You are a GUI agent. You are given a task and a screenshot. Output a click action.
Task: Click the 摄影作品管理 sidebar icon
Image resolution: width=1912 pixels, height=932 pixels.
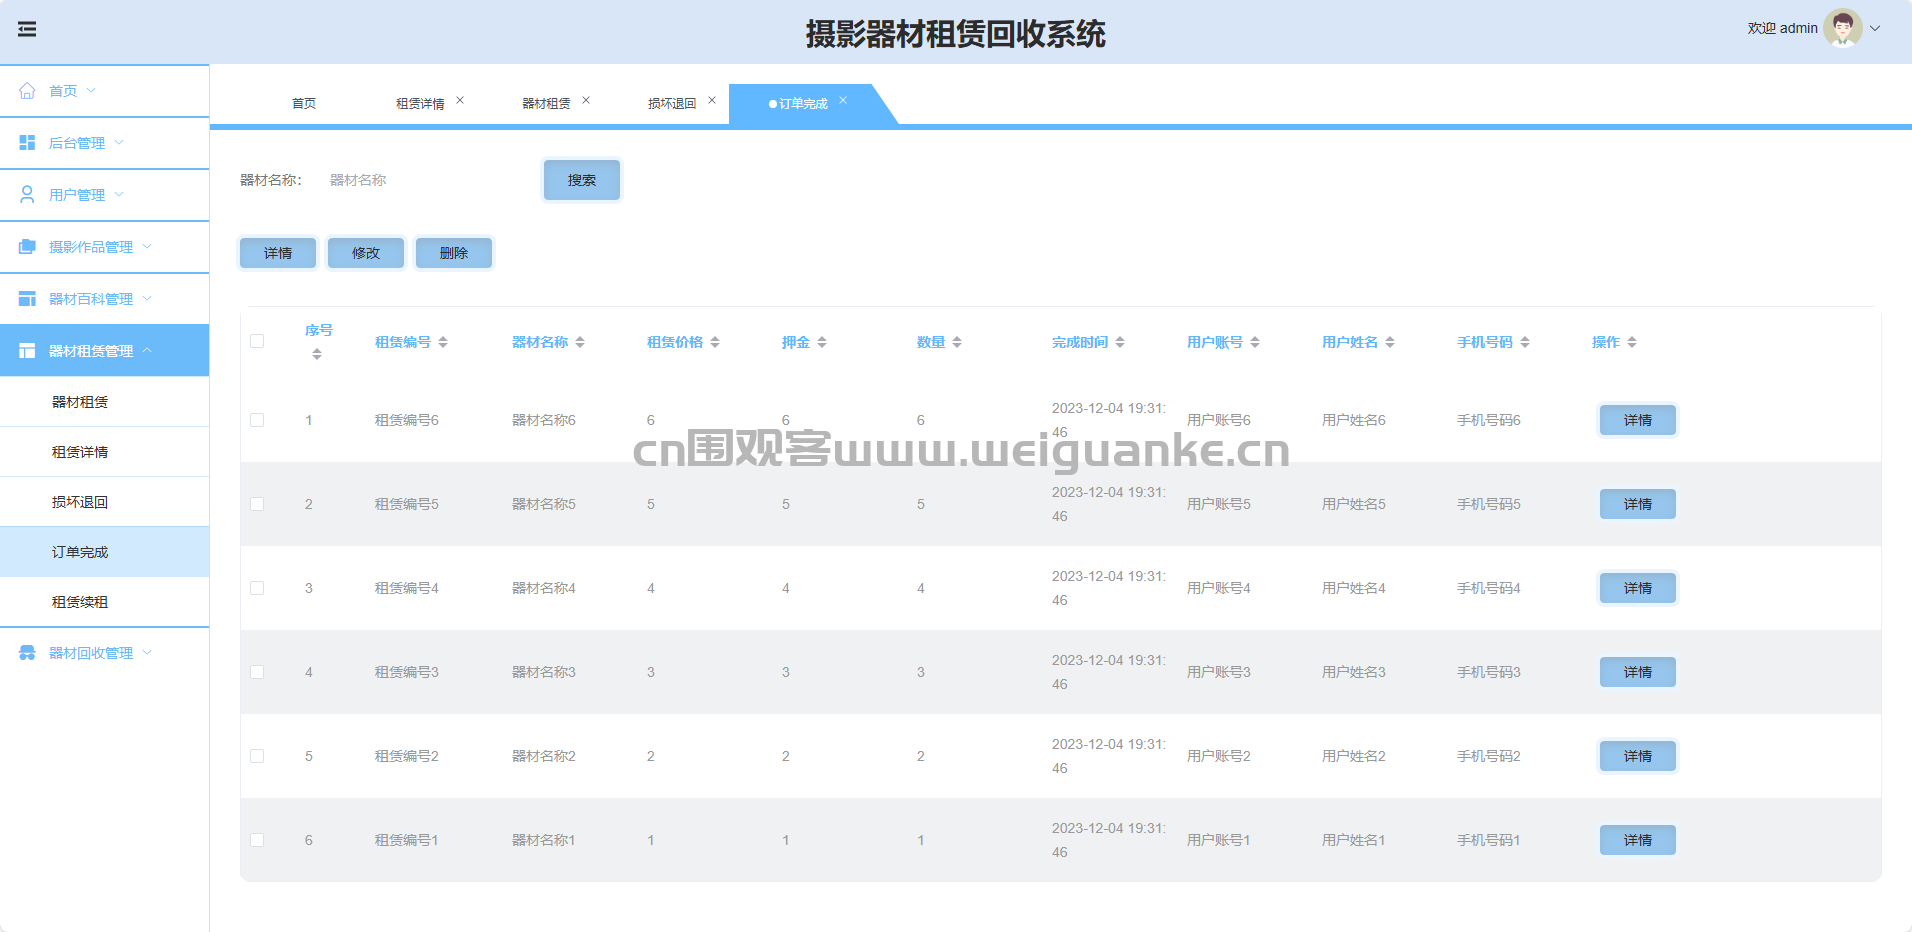pyautogui.click(x=27, y=247)
